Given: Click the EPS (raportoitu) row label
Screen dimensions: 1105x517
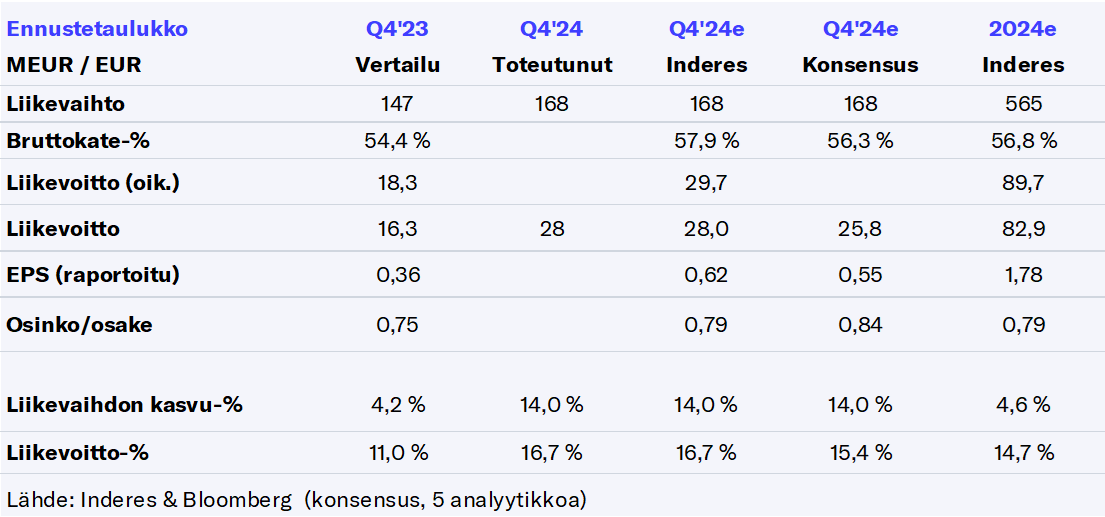Looking at the screenshot, I should pos(93,275).
